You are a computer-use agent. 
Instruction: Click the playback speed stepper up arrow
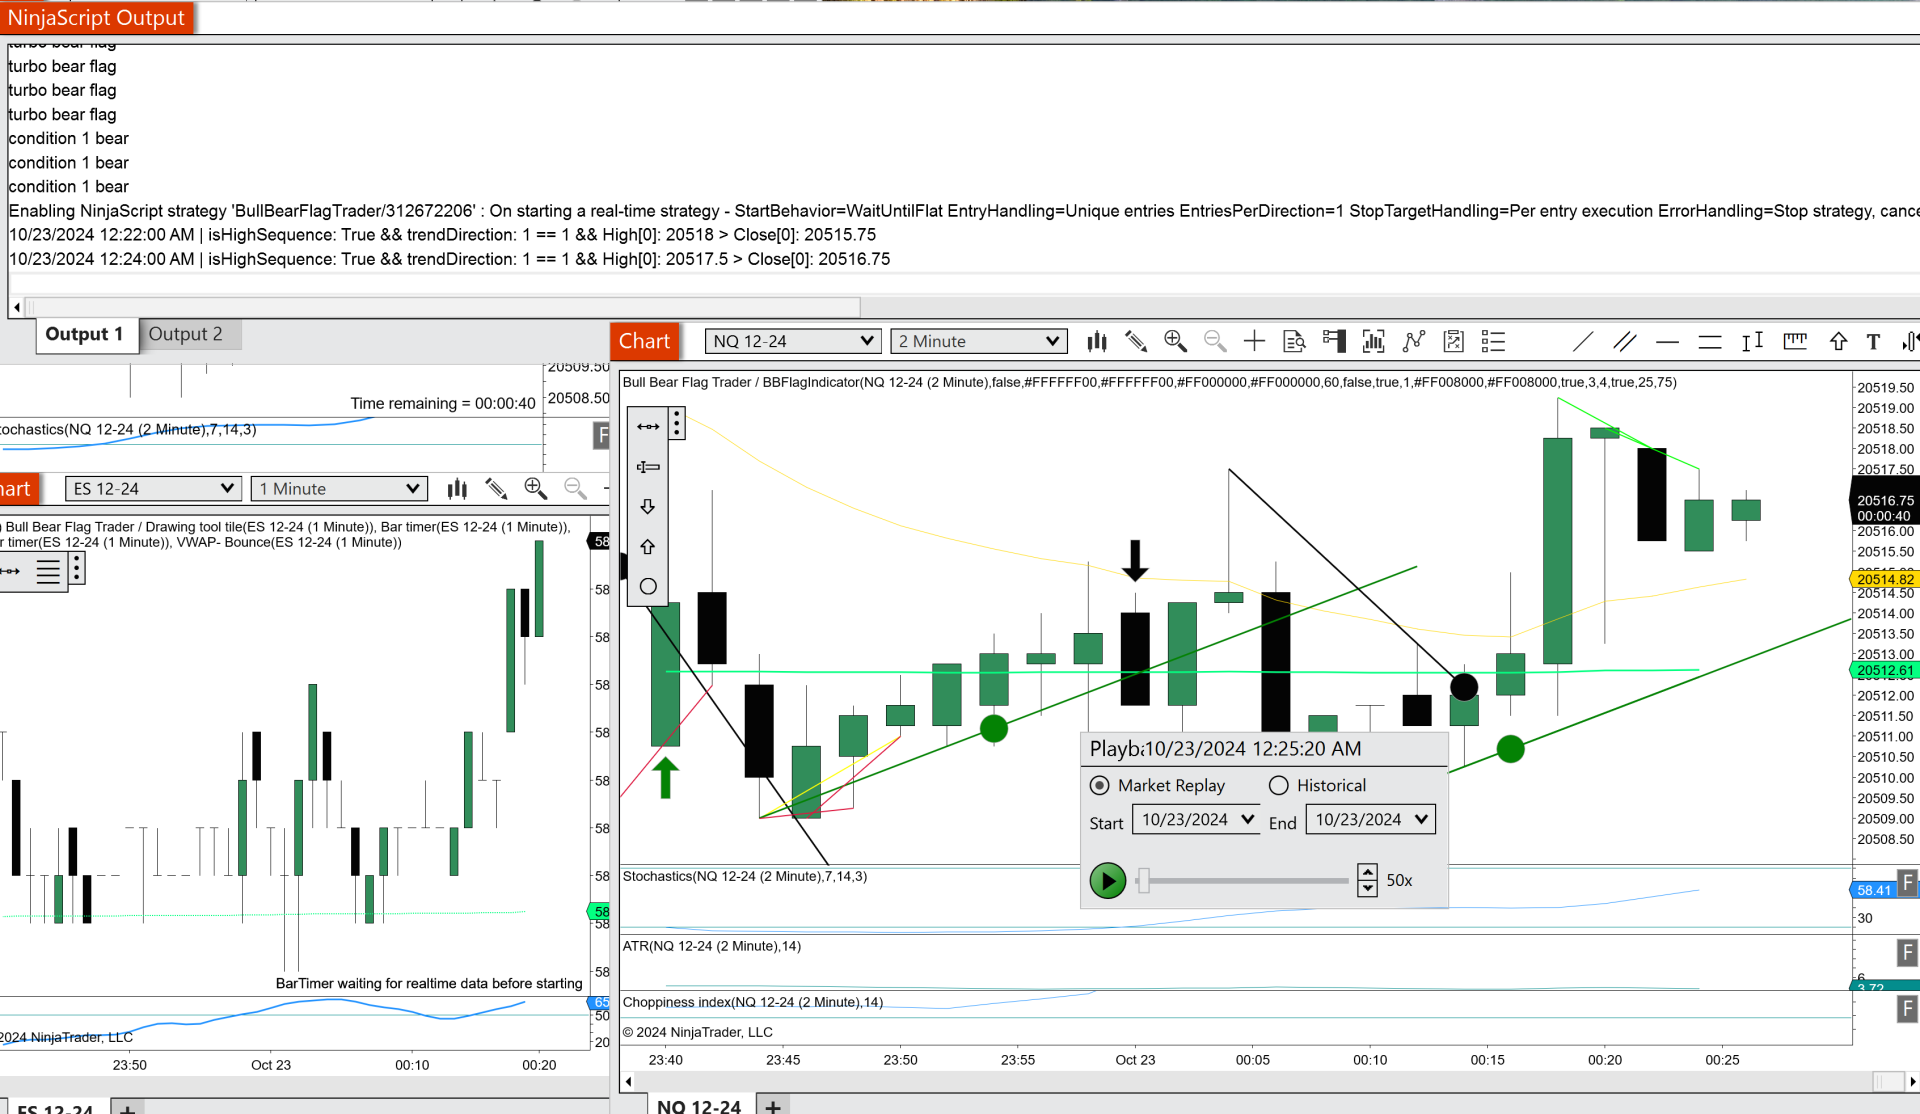(x=1367, y=872)
